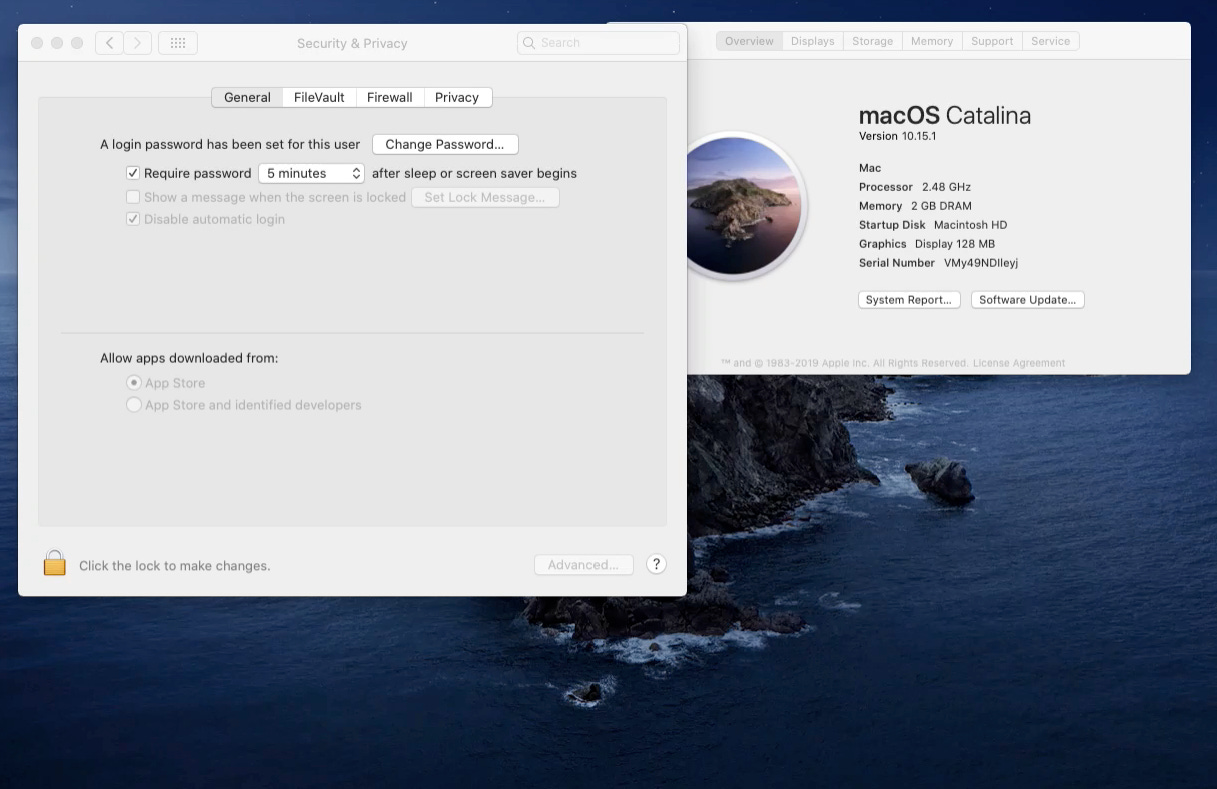Open the License Agreement link
This screenshot has height=789, width=1217.
[1019, 363]
